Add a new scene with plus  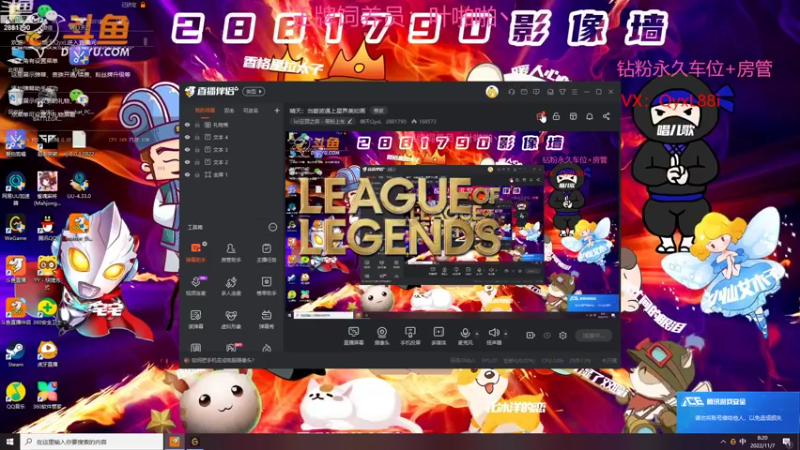[x=277, y=110]
